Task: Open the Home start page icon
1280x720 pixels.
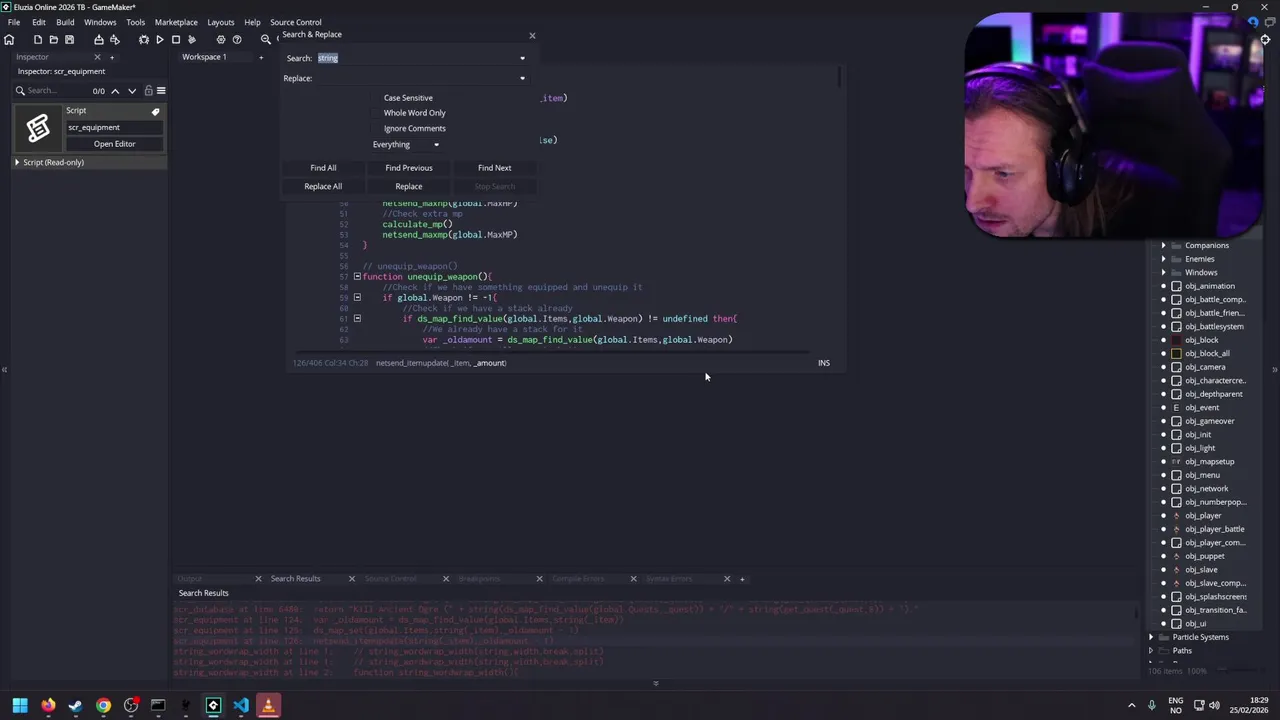Action: tap(9, 39)
